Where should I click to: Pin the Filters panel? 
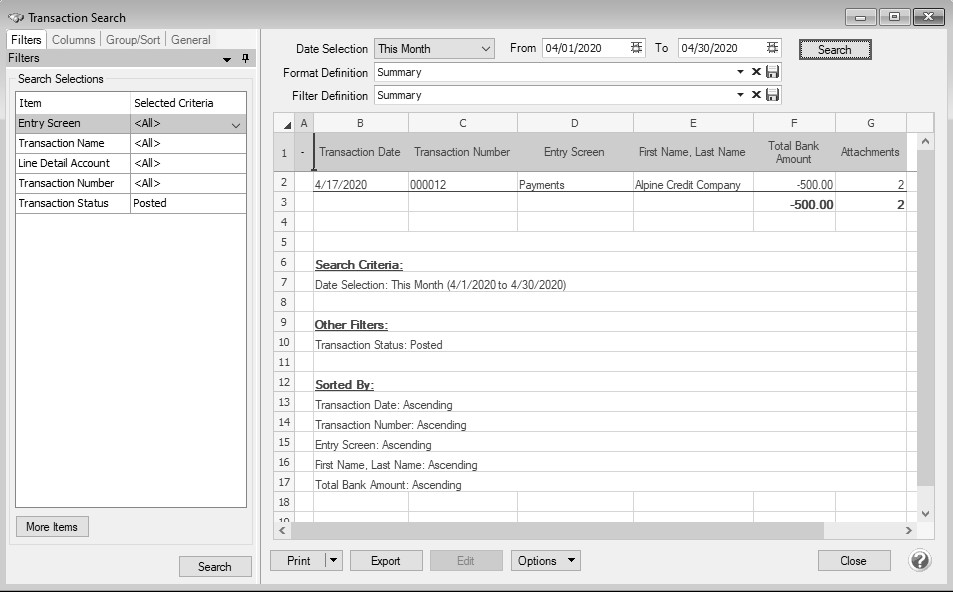click(x=246, y=59)
